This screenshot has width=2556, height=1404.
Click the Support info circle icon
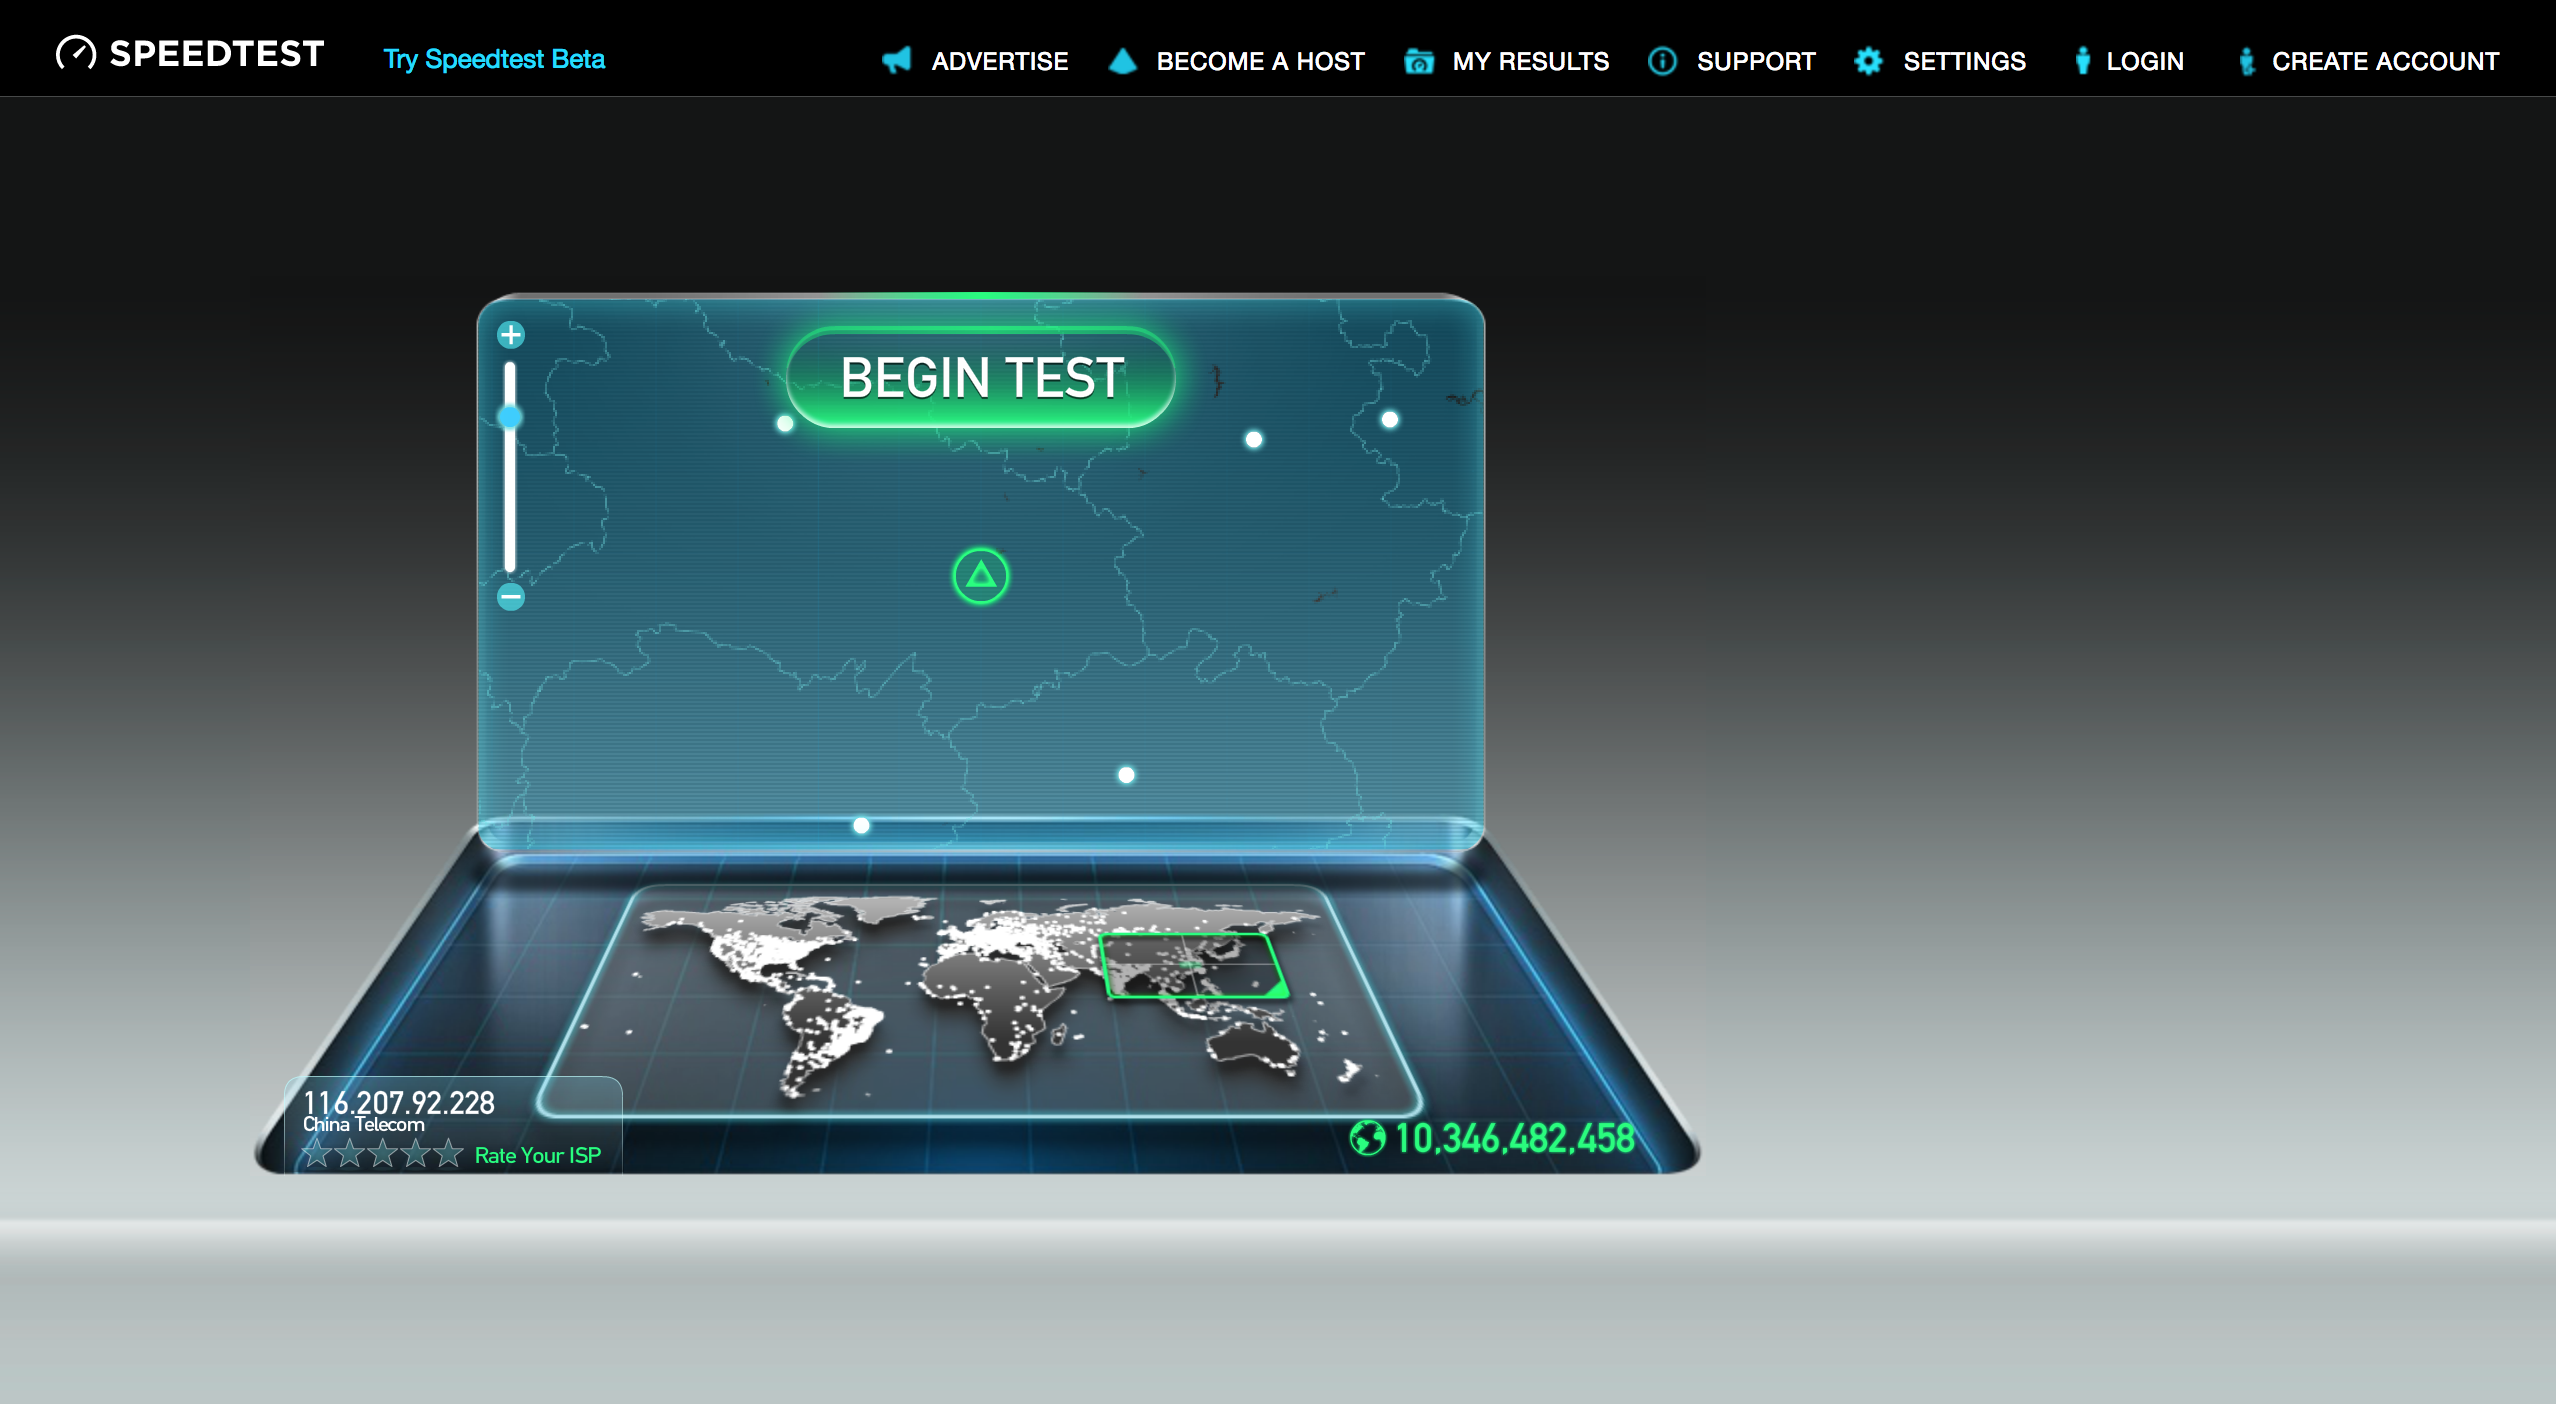[1662, 61]
